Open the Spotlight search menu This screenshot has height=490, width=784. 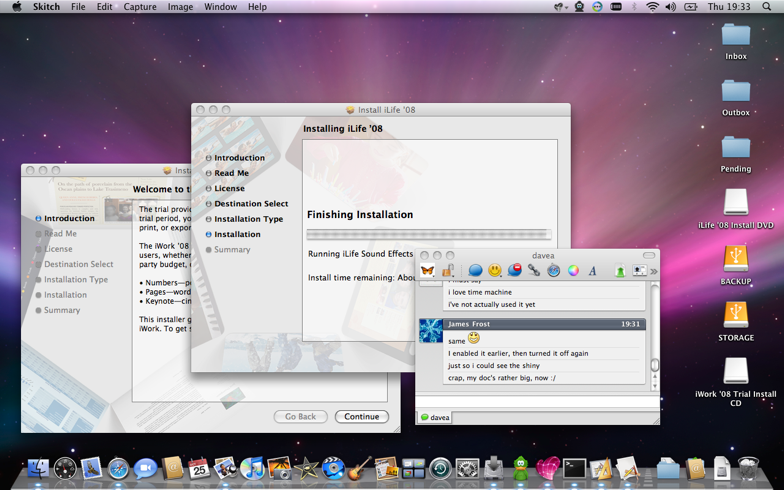(768, 7)
